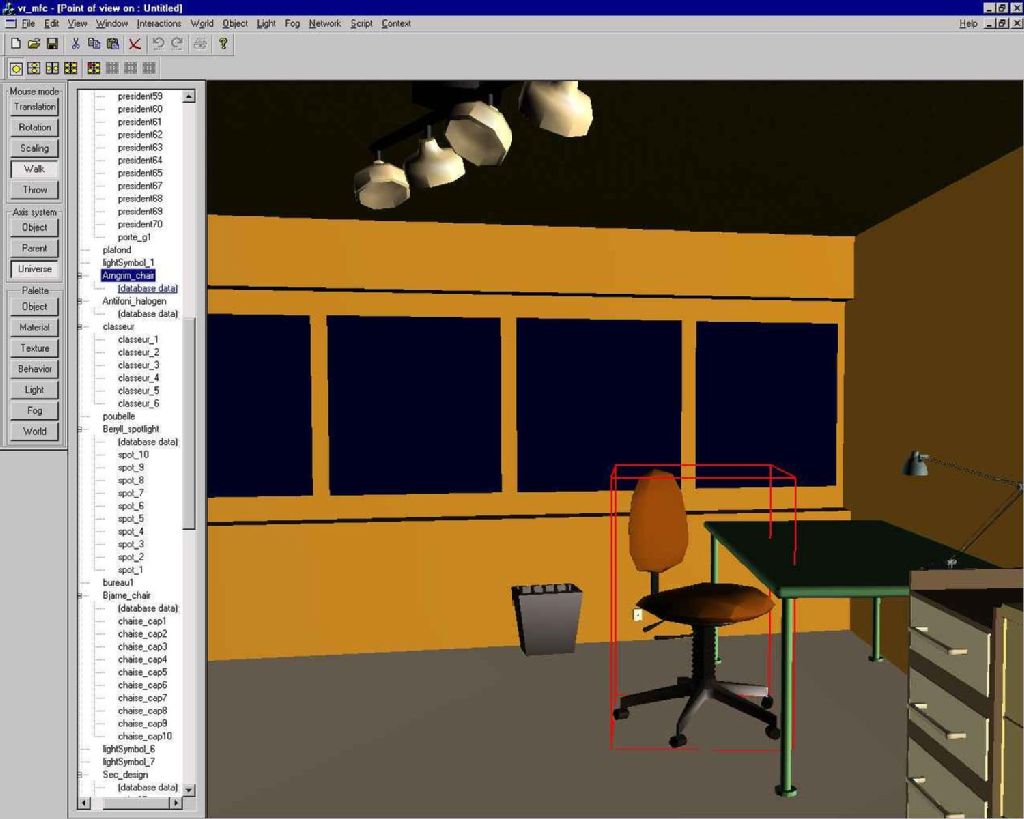Switch axis system to Parent

coord(35,248)
